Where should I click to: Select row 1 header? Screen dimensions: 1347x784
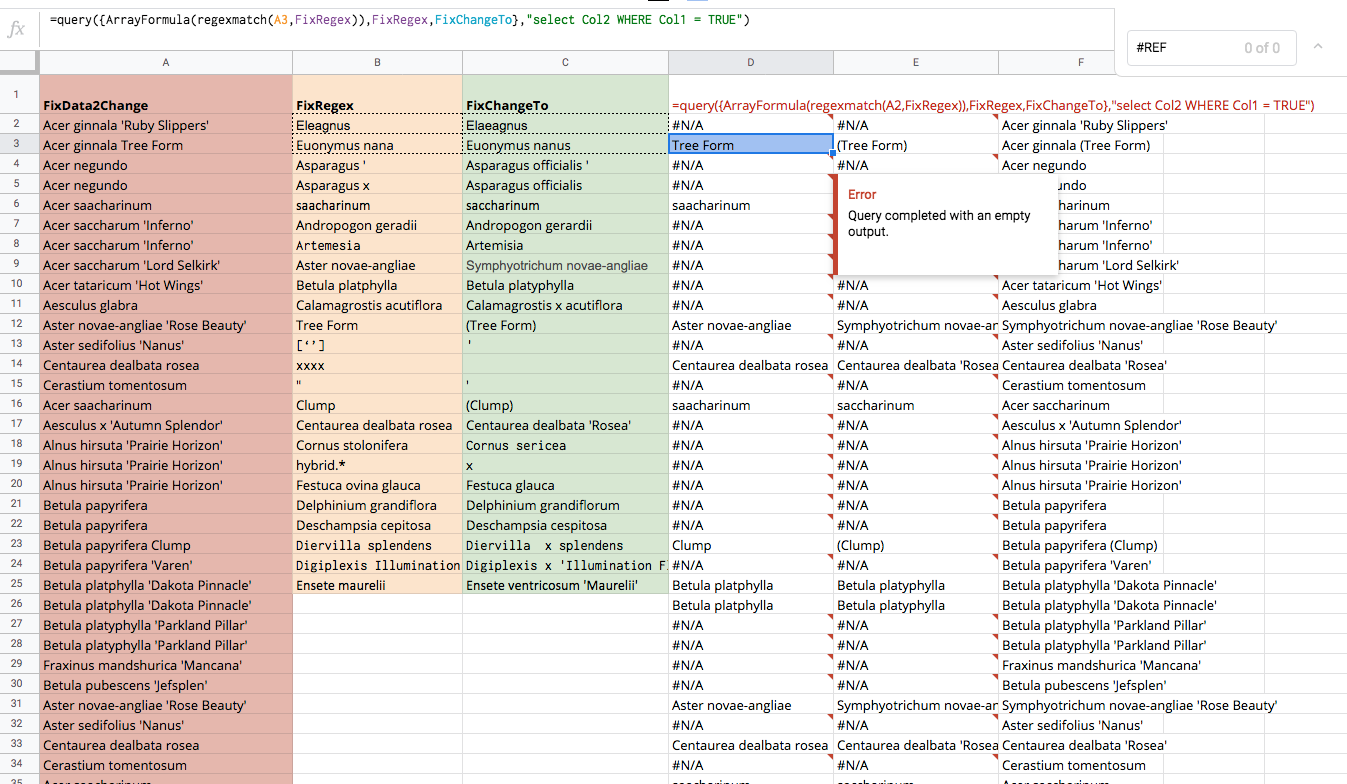19,95
